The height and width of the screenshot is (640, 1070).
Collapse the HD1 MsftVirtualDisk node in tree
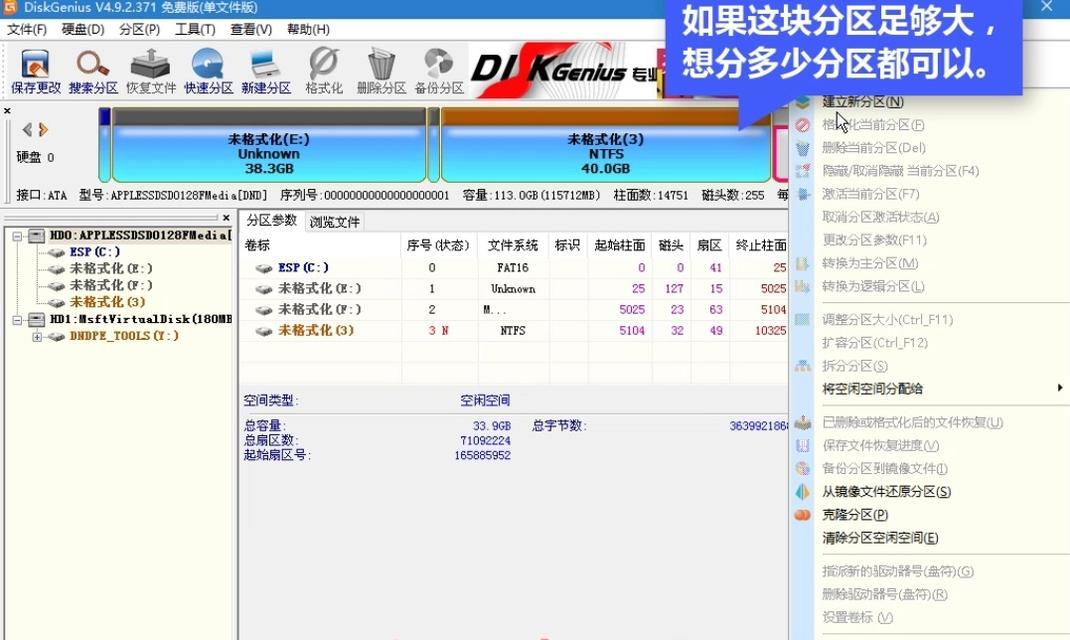[18, 320]
